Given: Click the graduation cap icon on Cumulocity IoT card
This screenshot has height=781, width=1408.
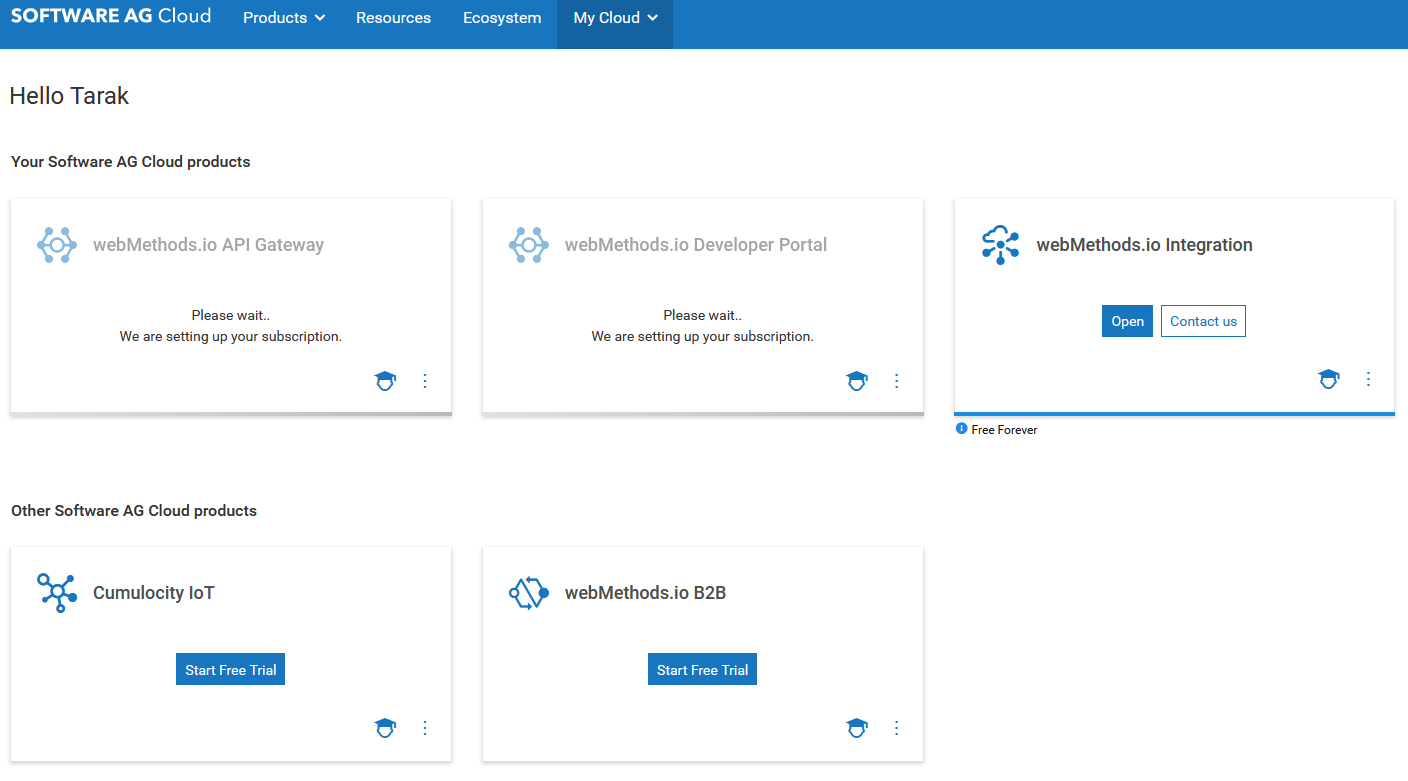Looking at the screenshot, I should tap(385, 728).
